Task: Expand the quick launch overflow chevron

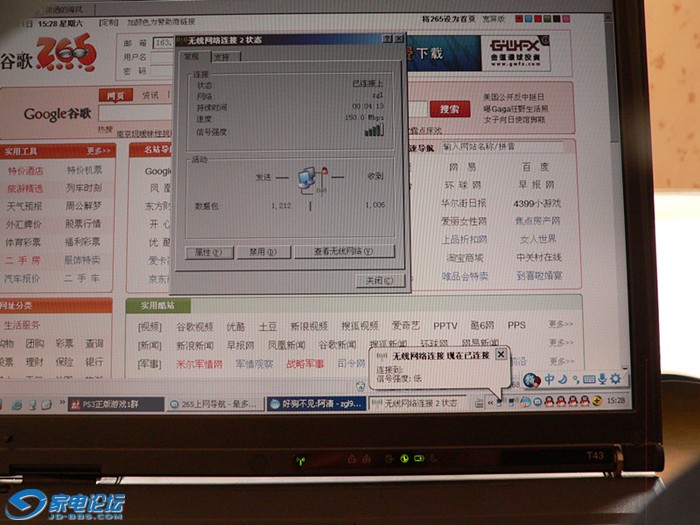Action: coord(62,403)
